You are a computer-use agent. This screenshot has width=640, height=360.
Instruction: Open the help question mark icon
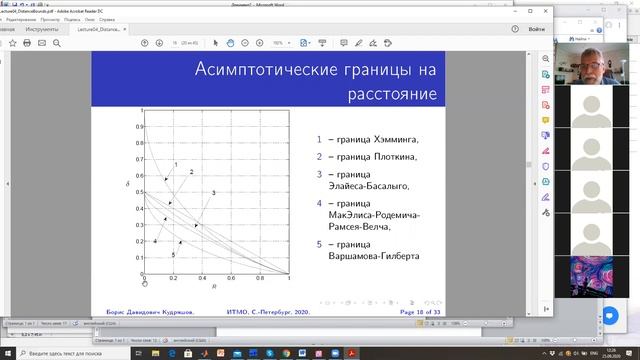pyautogui.click(x=515, y=29)
